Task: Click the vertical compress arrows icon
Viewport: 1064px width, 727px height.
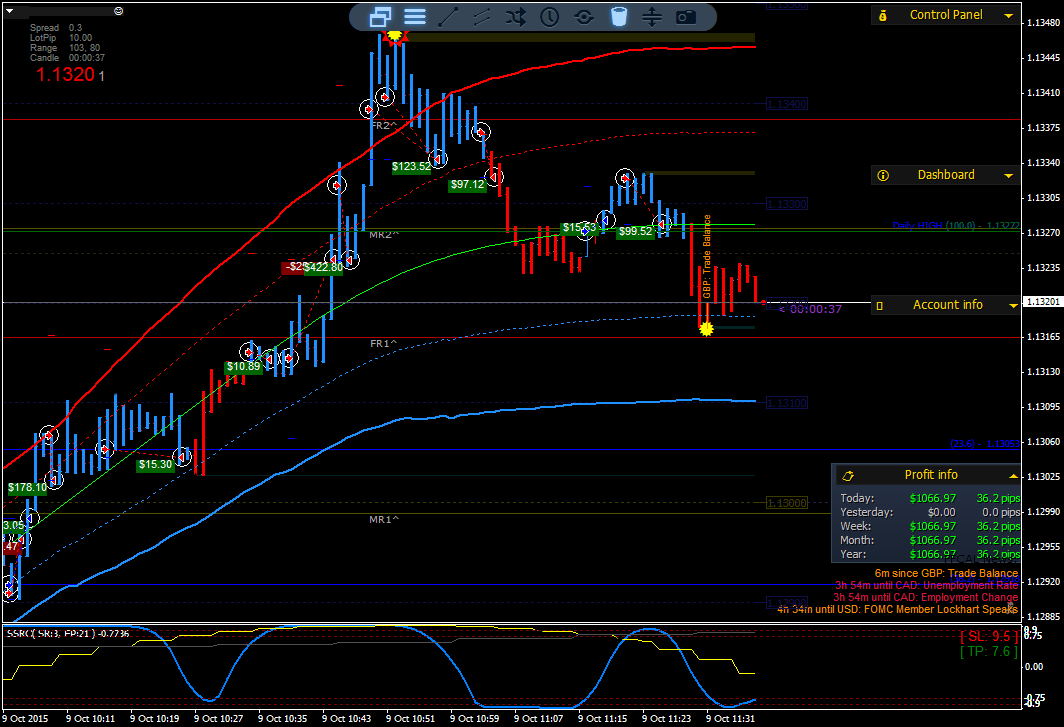Action: [651, 17]
